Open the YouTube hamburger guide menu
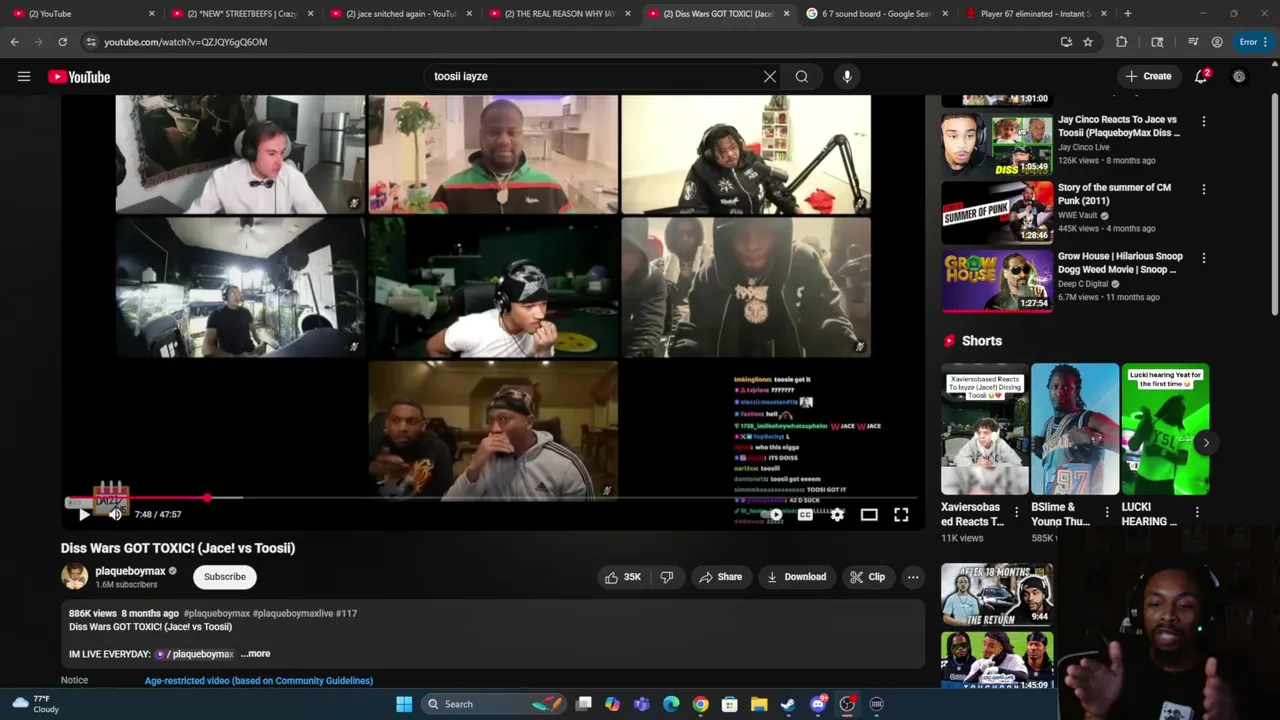This screenshot has height=720, width=1280. click(24, 77)
